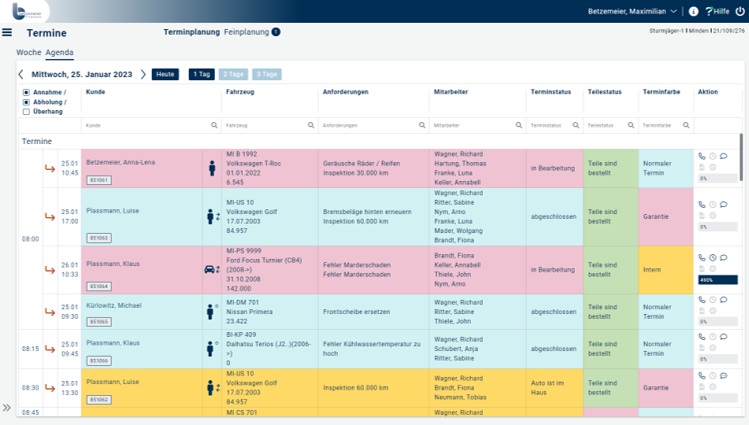Viewport: 749px width, 425px height.
Task: Toggle the Abholung checkbox
Action: (x=26, y=102)
